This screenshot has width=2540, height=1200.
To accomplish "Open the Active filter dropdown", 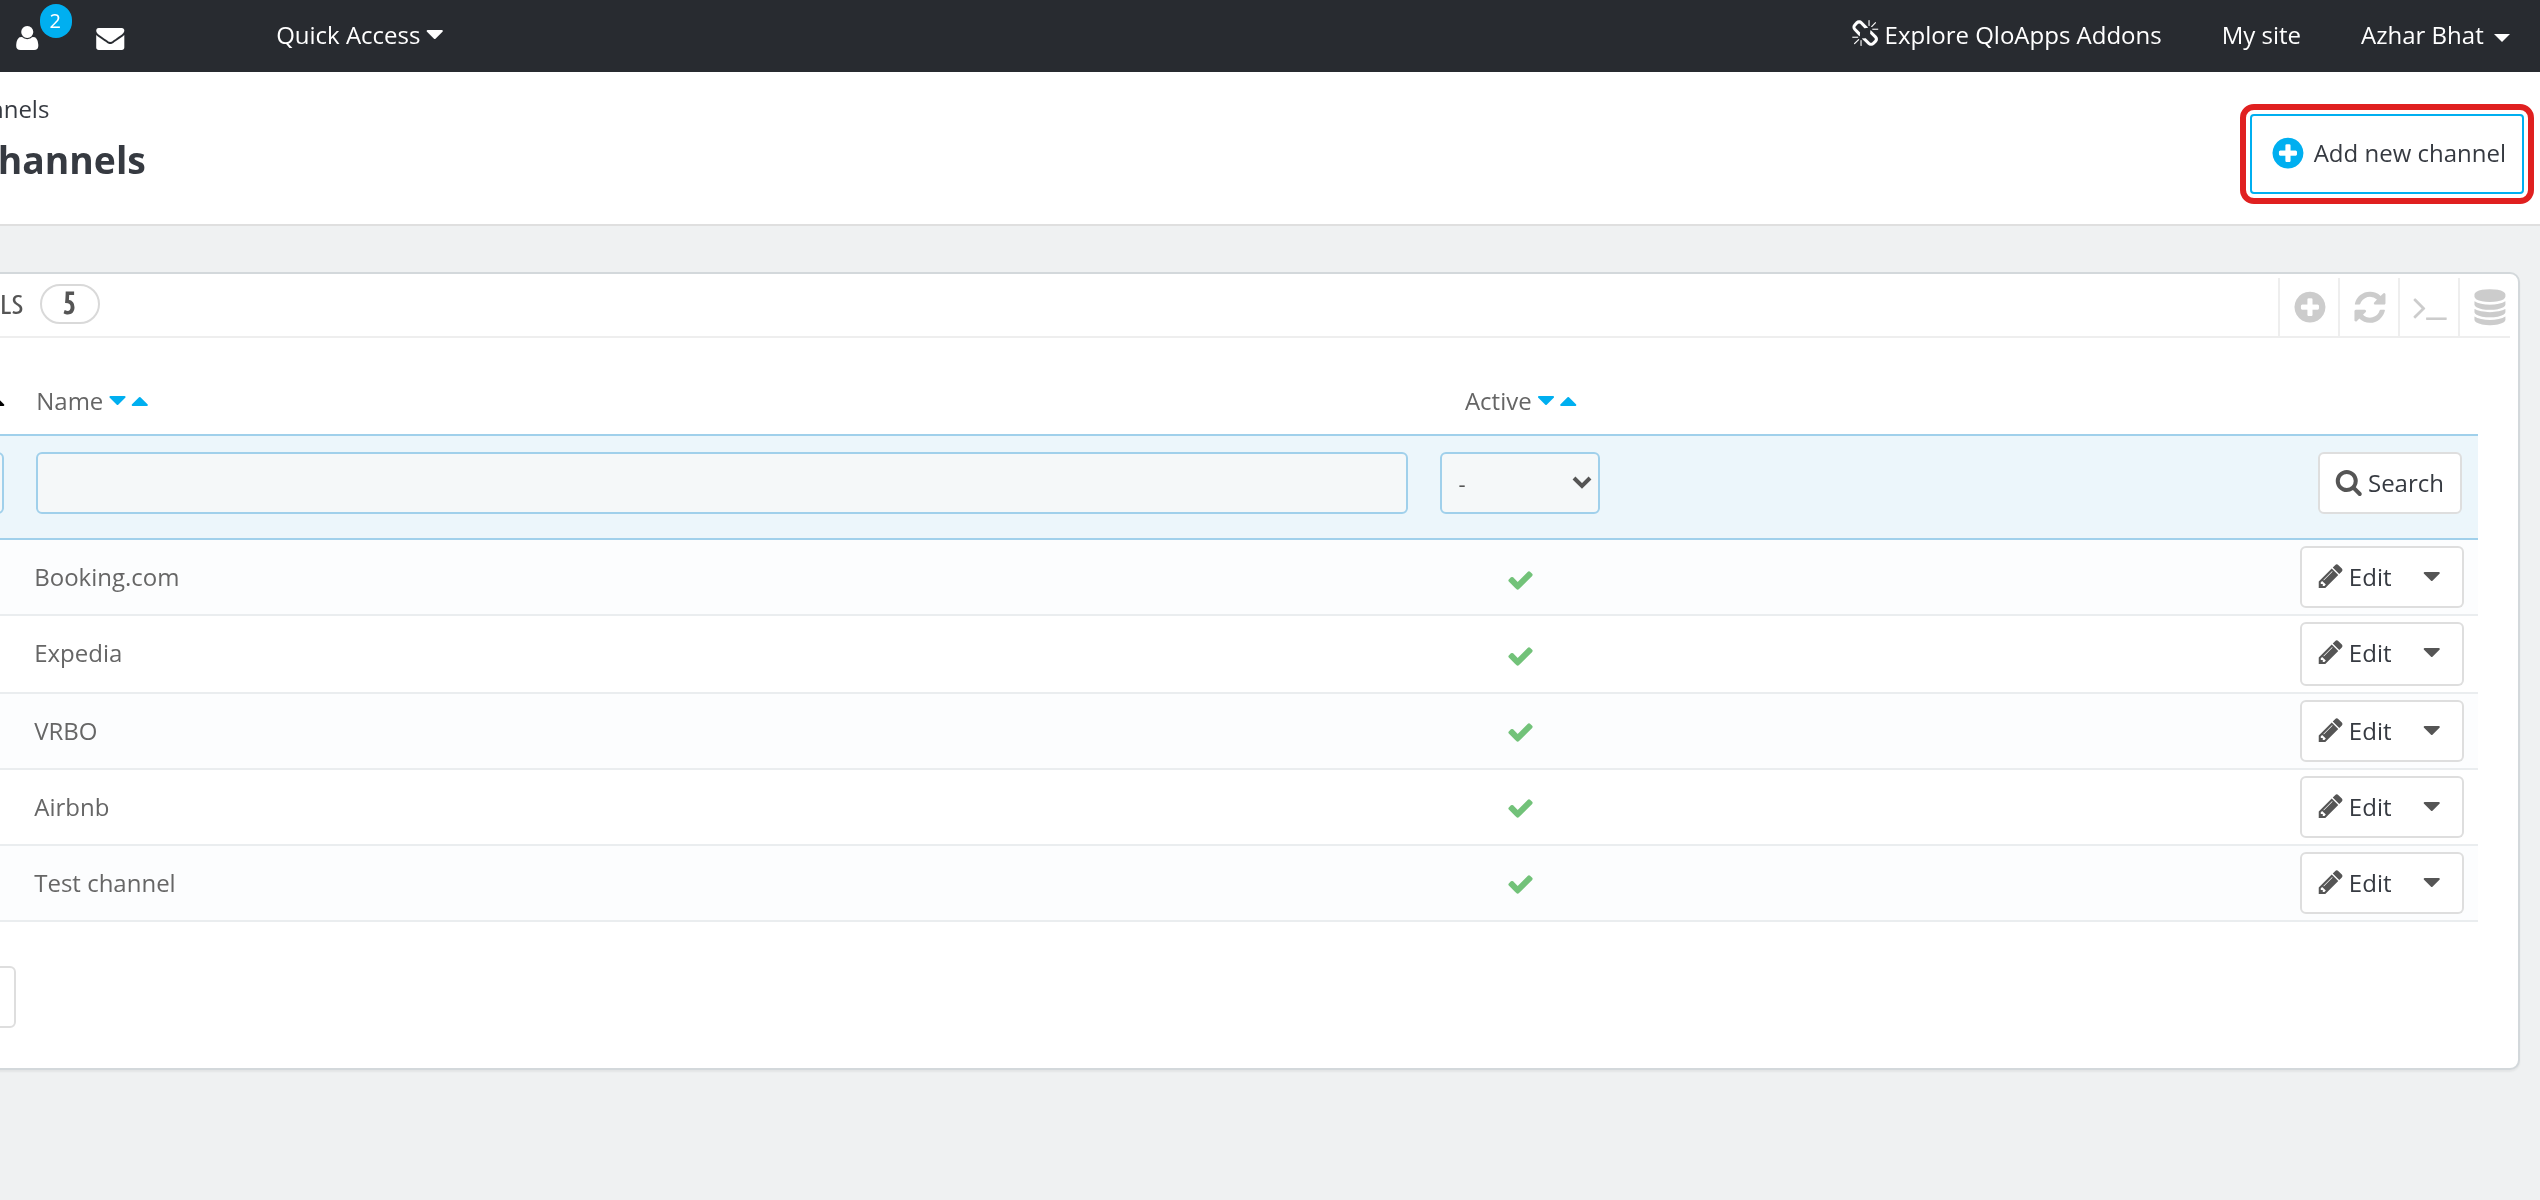I will click(1519, 483).
